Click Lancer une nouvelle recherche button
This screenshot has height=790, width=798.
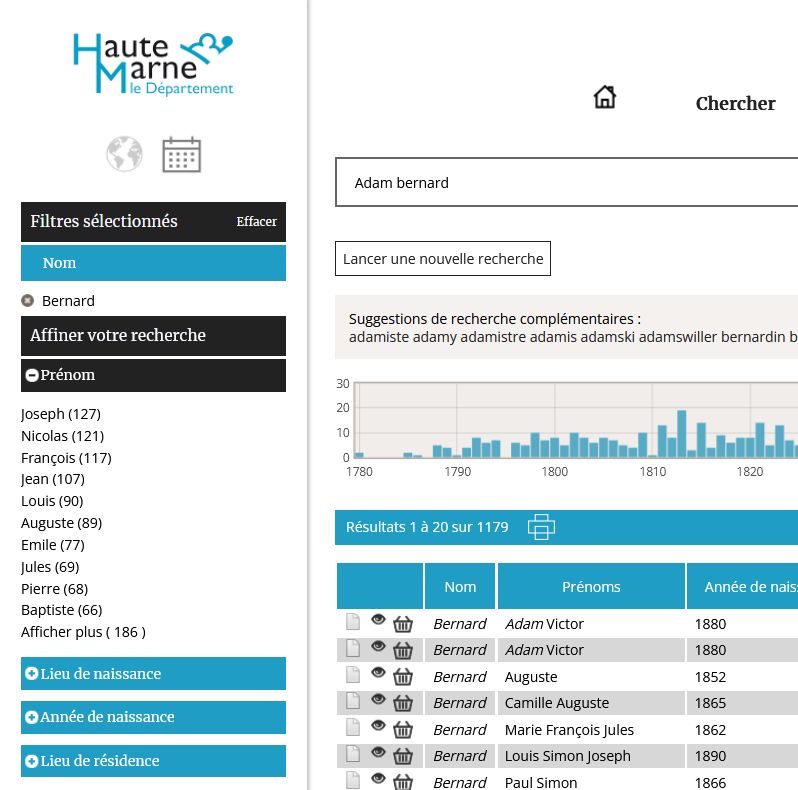click(443, 259)
